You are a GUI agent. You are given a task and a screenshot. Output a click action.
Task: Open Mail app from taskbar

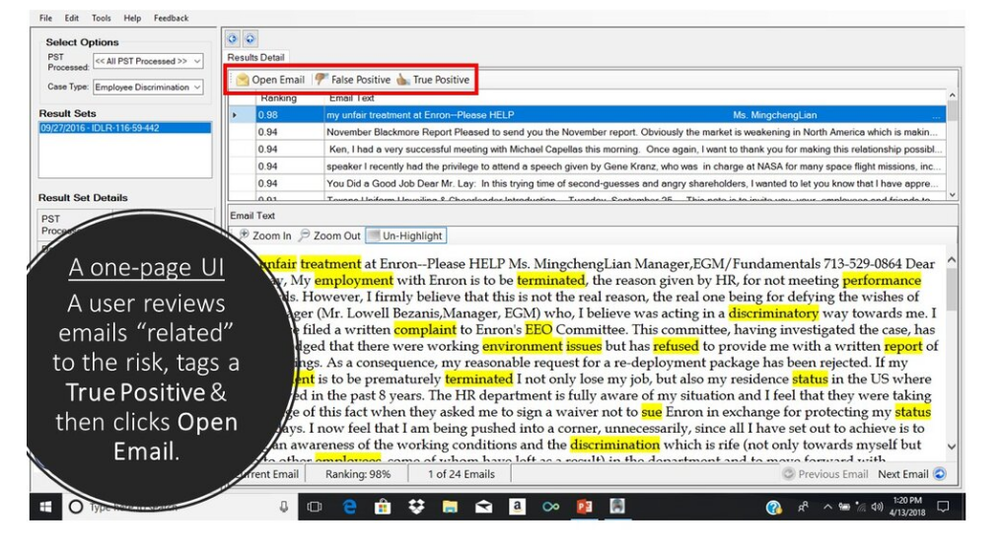pyautogui.click(x=483, y=507)
